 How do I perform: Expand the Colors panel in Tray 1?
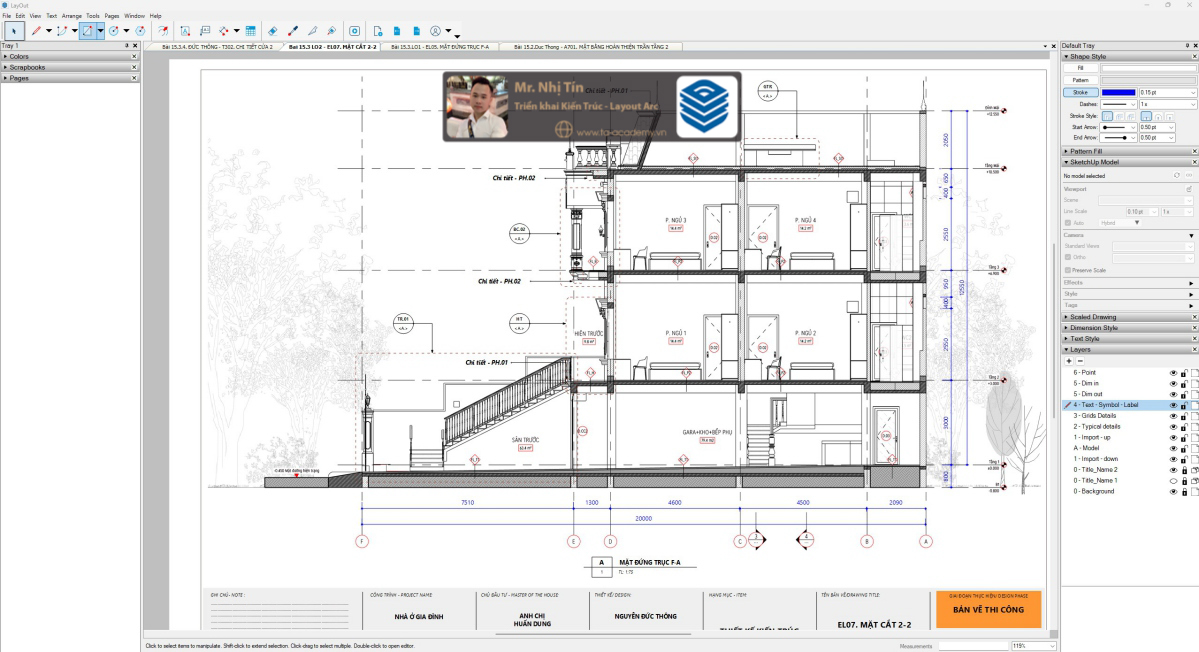[x=69, y=57]
